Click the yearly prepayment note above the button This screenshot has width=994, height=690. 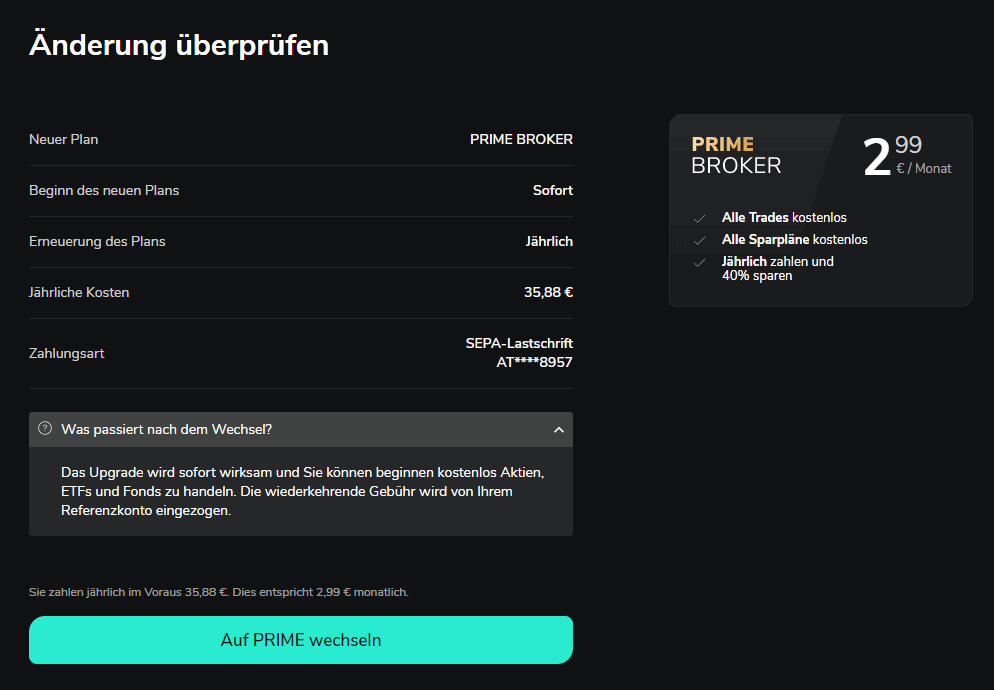point(219,592)
